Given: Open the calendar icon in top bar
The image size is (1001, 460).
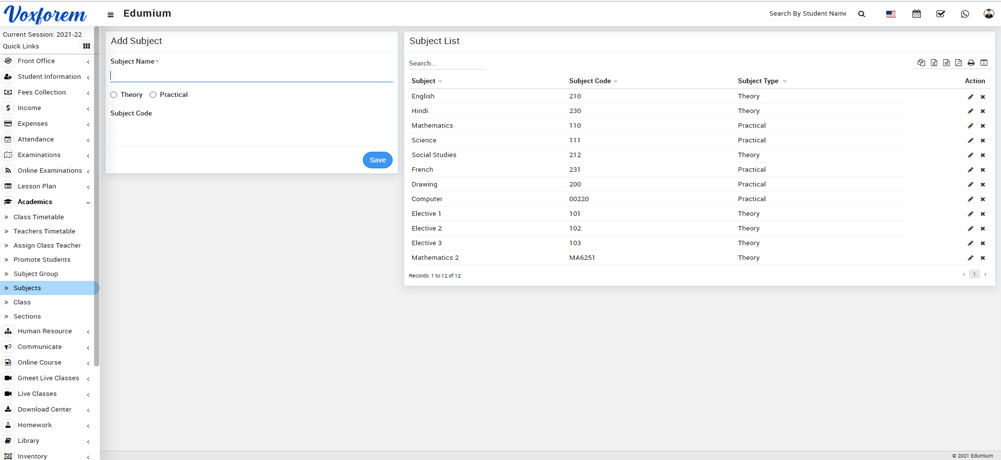Looking at the screenshot, I should [x=916, y=14].
